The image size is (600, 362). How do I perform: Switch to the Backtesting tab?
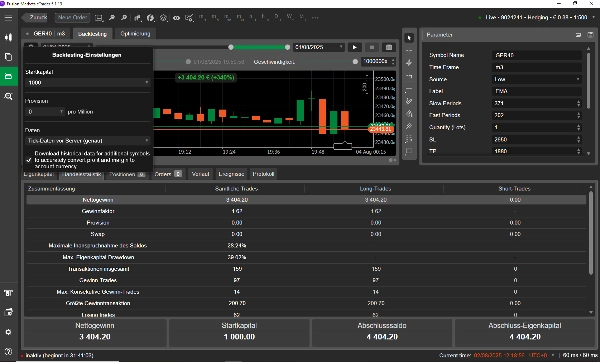(92, 34)
